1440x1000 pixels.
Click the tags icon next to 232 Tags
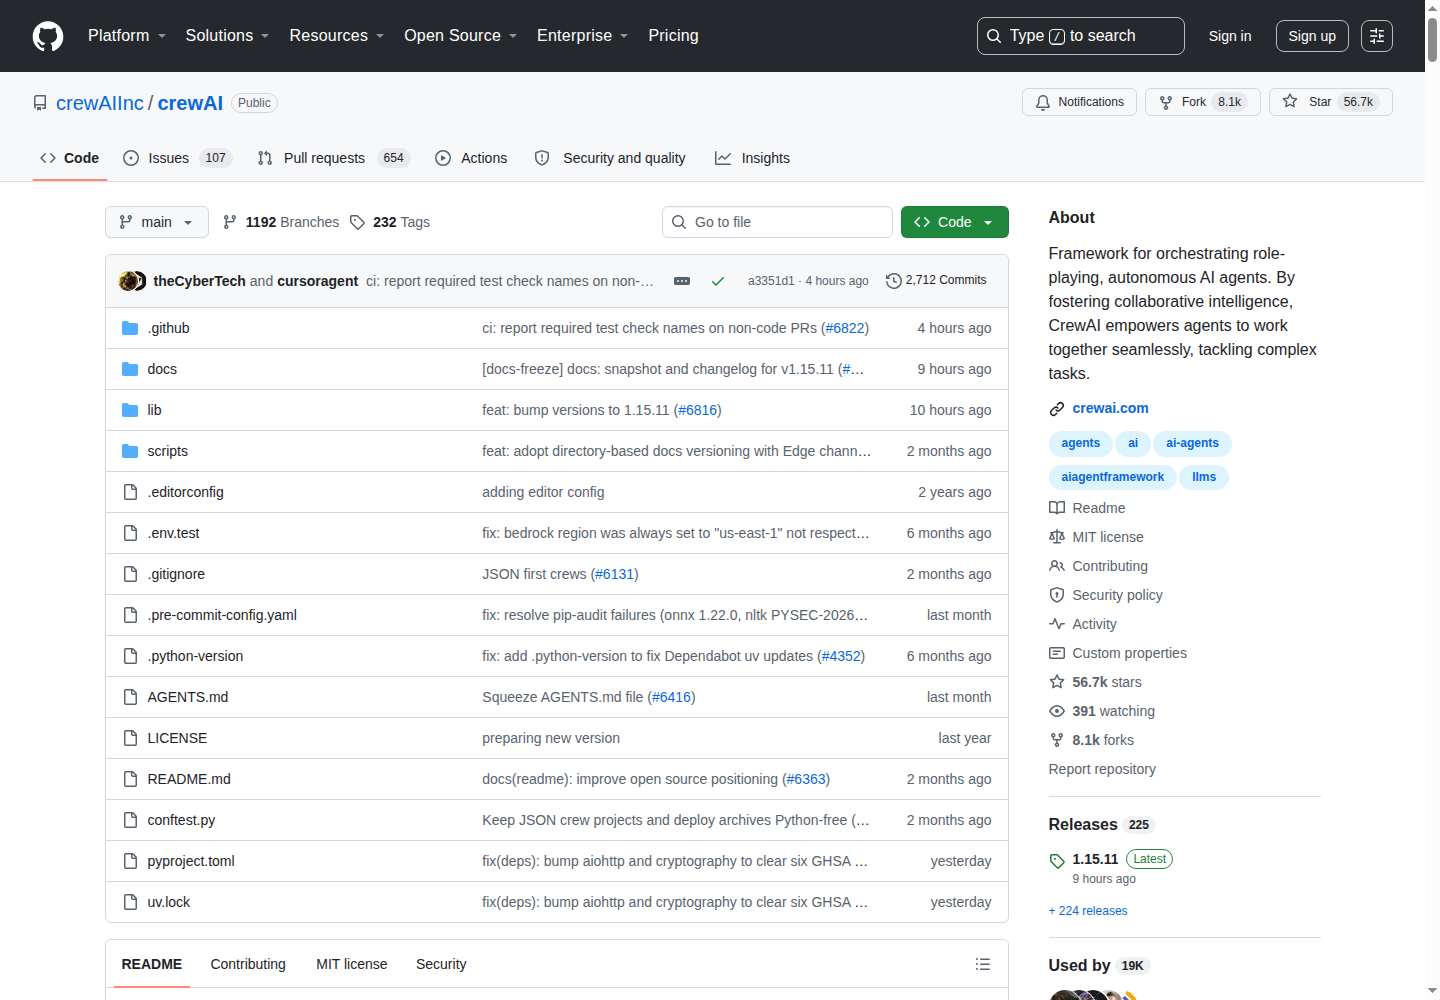pos(357,222)
